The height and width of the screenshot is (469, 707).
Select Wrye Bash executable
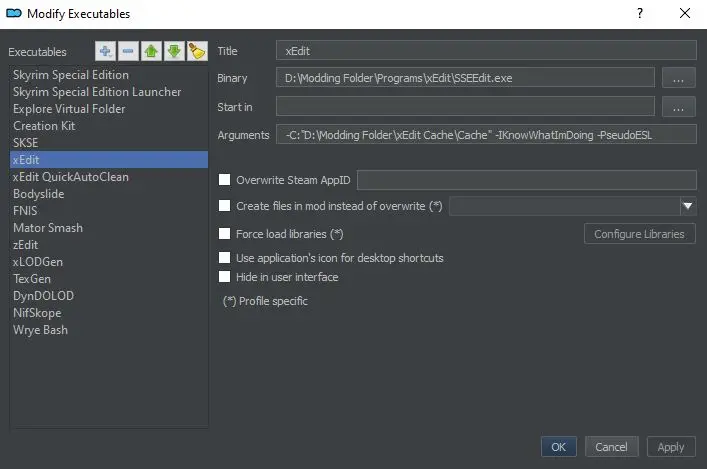[x=109, y=330]
